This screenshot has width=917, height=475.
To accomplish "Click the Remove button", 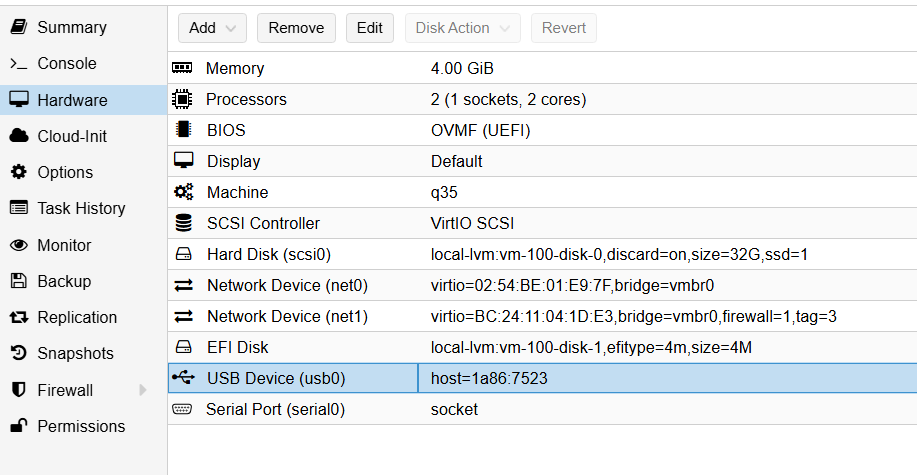I will point(297,28).
